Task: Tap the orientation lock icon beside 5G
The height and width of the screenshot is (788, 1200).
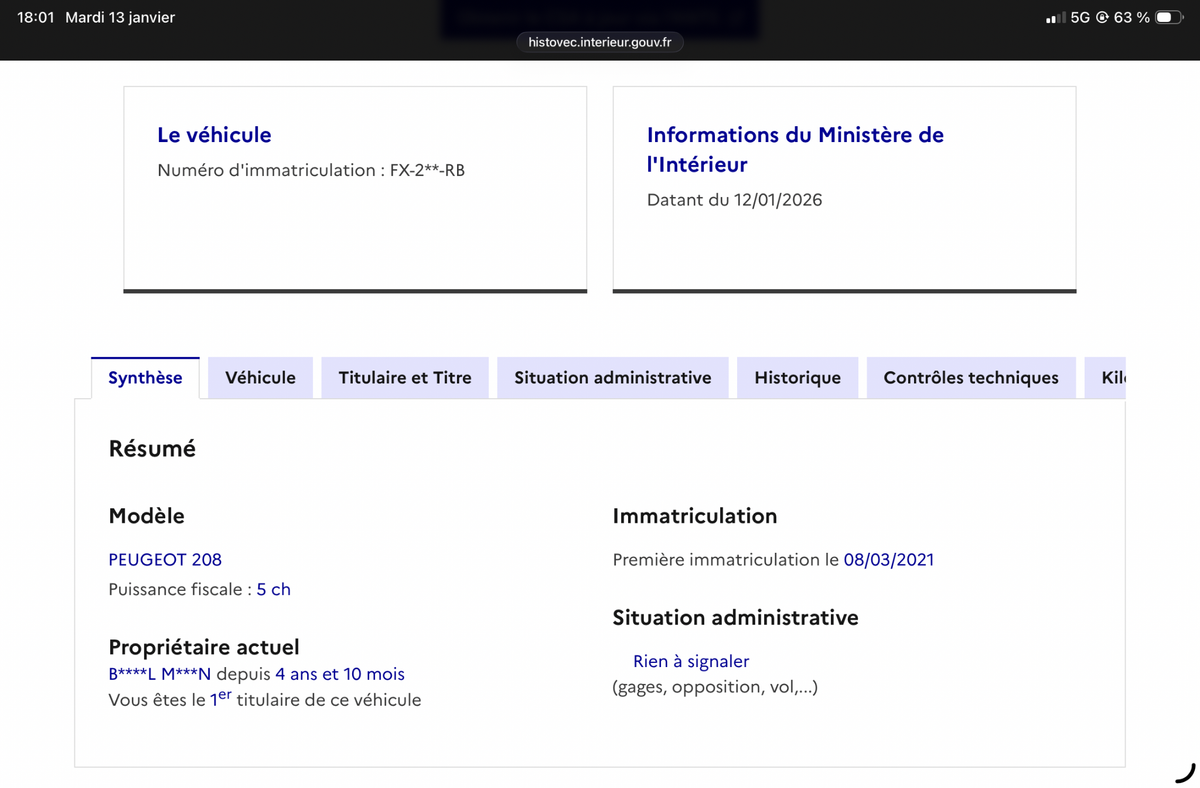Action: (x=1102, y=18)
